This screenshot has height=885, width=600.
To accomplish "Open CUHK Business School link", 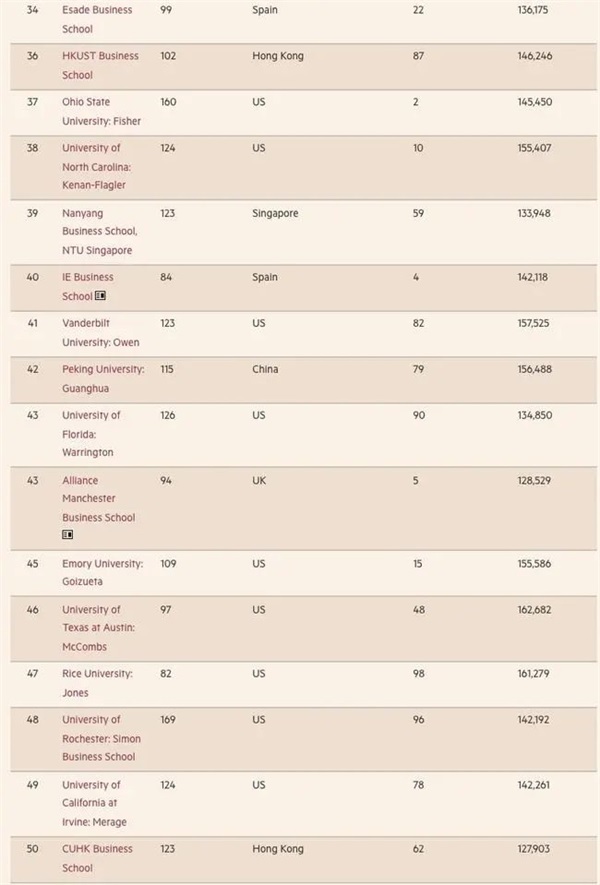I will (97, 858).
